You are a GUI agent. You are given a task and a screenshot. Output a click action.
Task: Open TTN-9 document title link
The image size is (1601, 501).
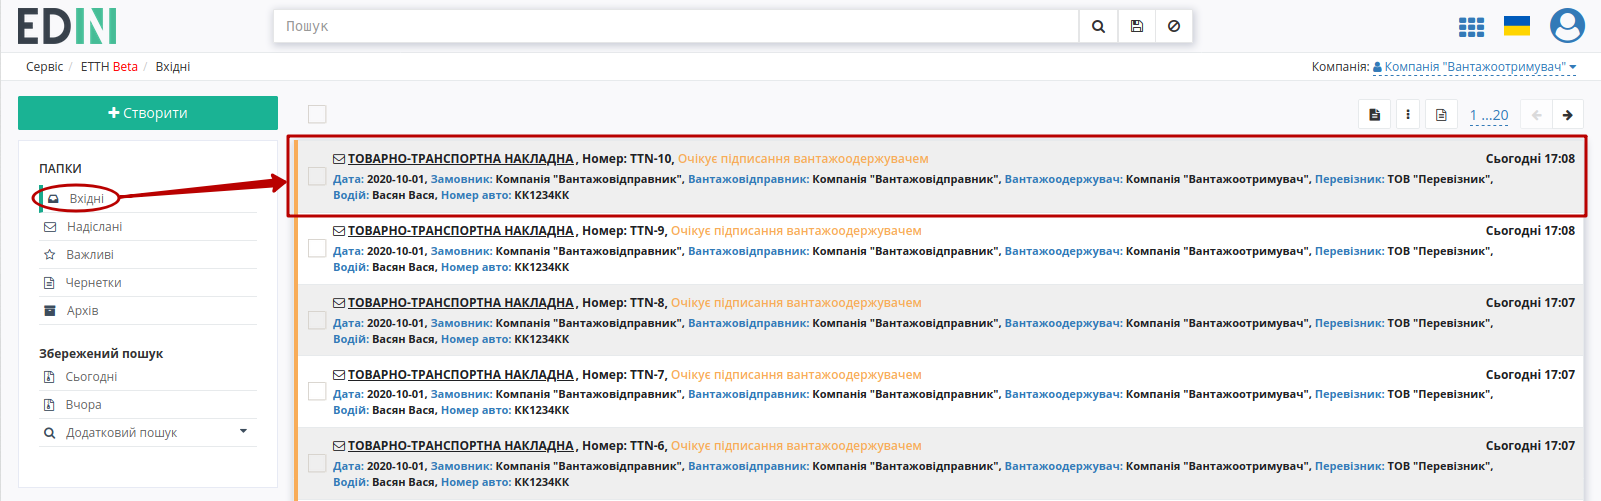[461, 231]
